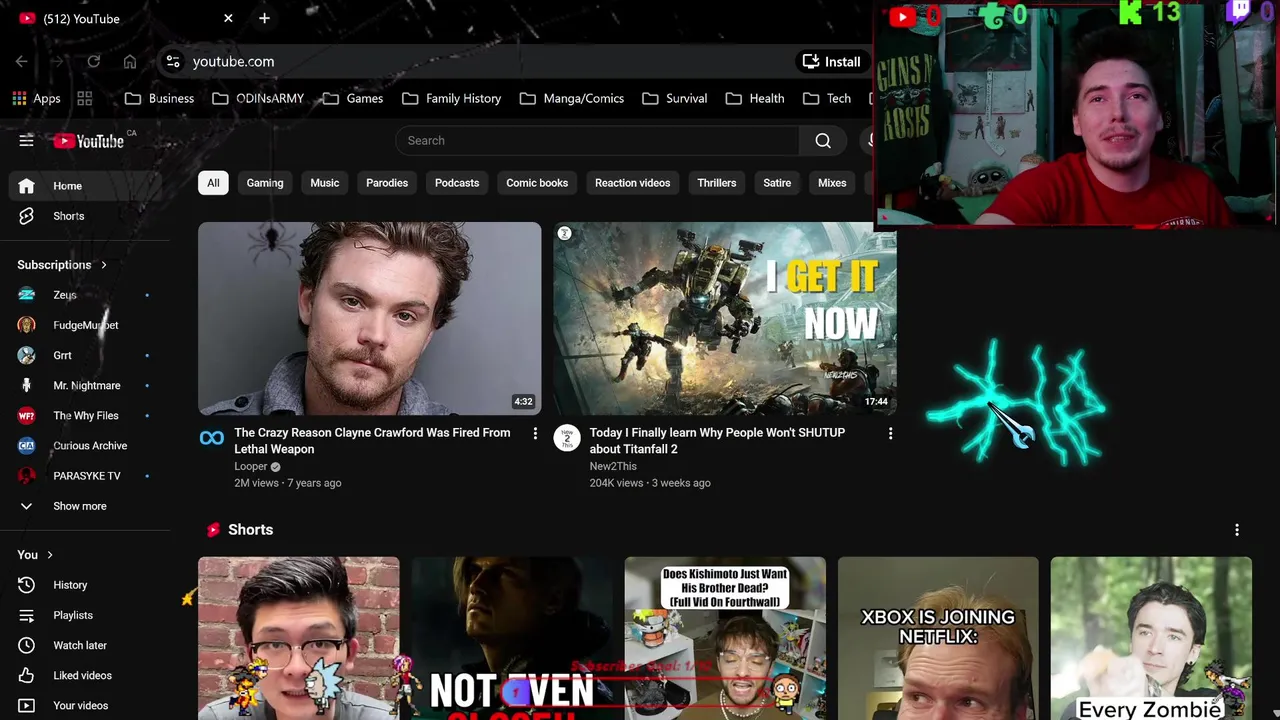The height and width of the screenshot is (720, 1280).
Task: Open the New2This channel name link
Action: click(613, 467)
